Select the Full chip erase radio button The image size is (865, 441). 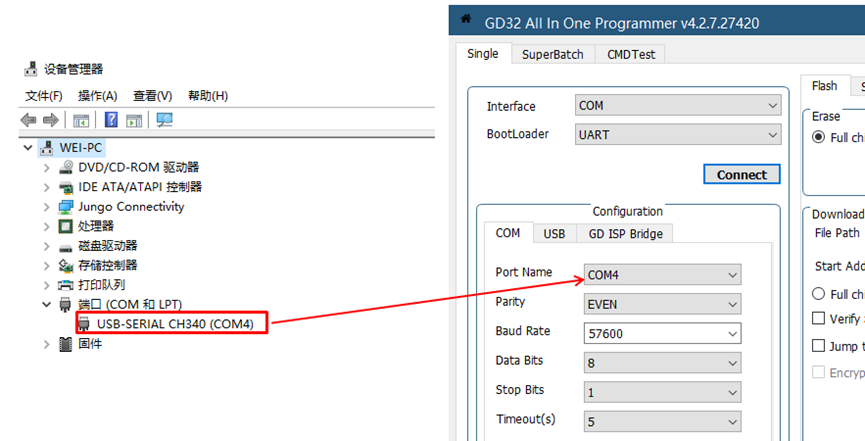tap(819, 138)
